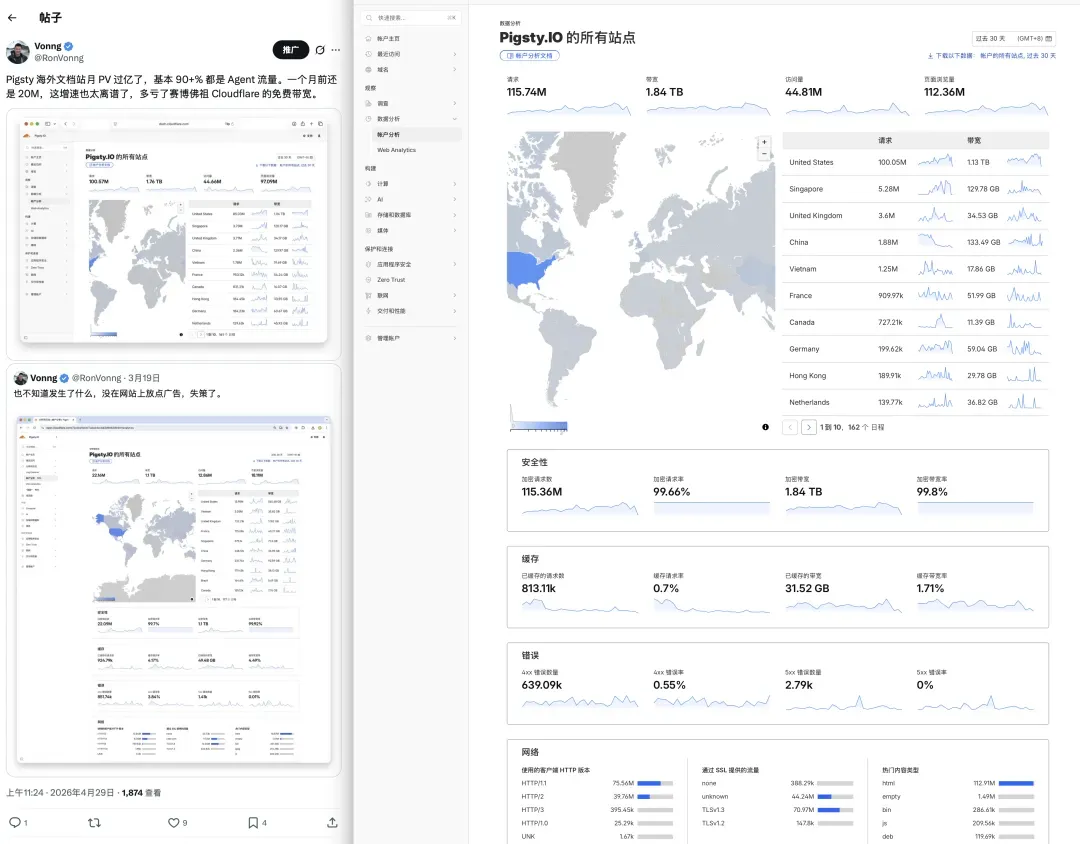
Task: Open Zero Trust in the sidebar
Action: coord(391,280)
